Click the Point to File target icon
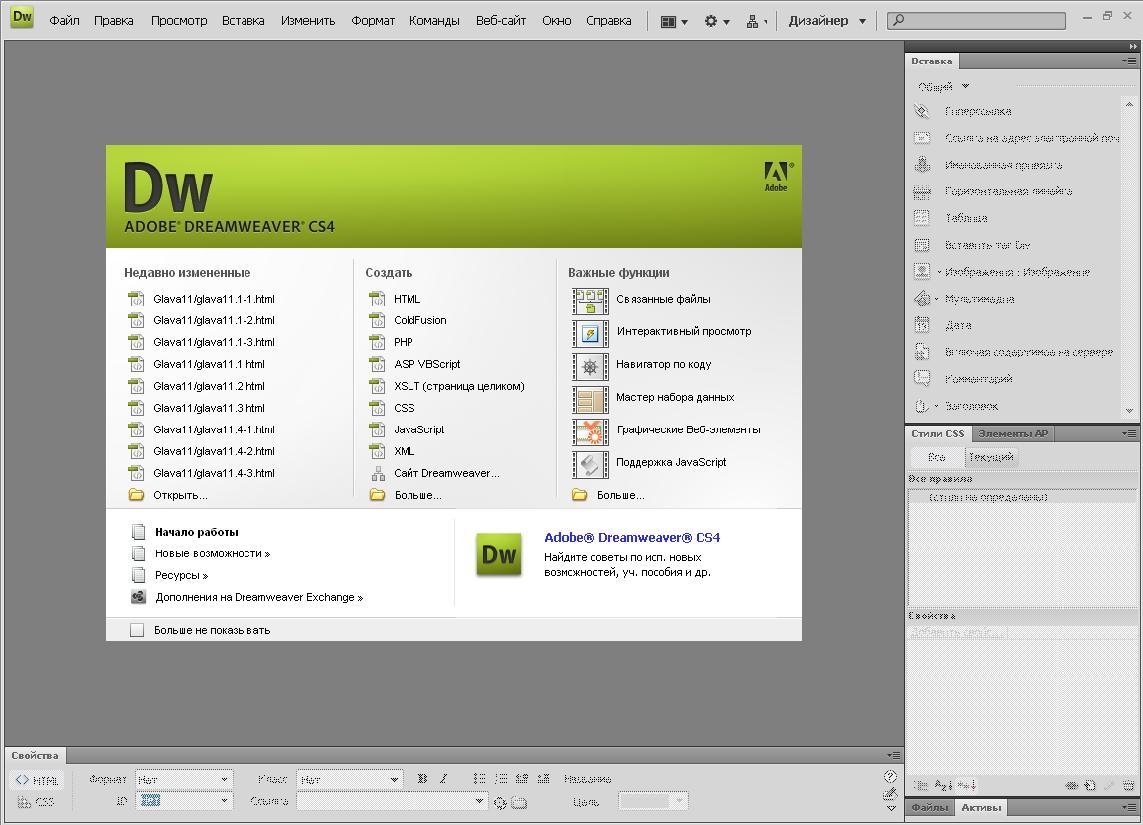Viewport: 1143px width, 825px height. pyautogui.click(x=500, y=802)
